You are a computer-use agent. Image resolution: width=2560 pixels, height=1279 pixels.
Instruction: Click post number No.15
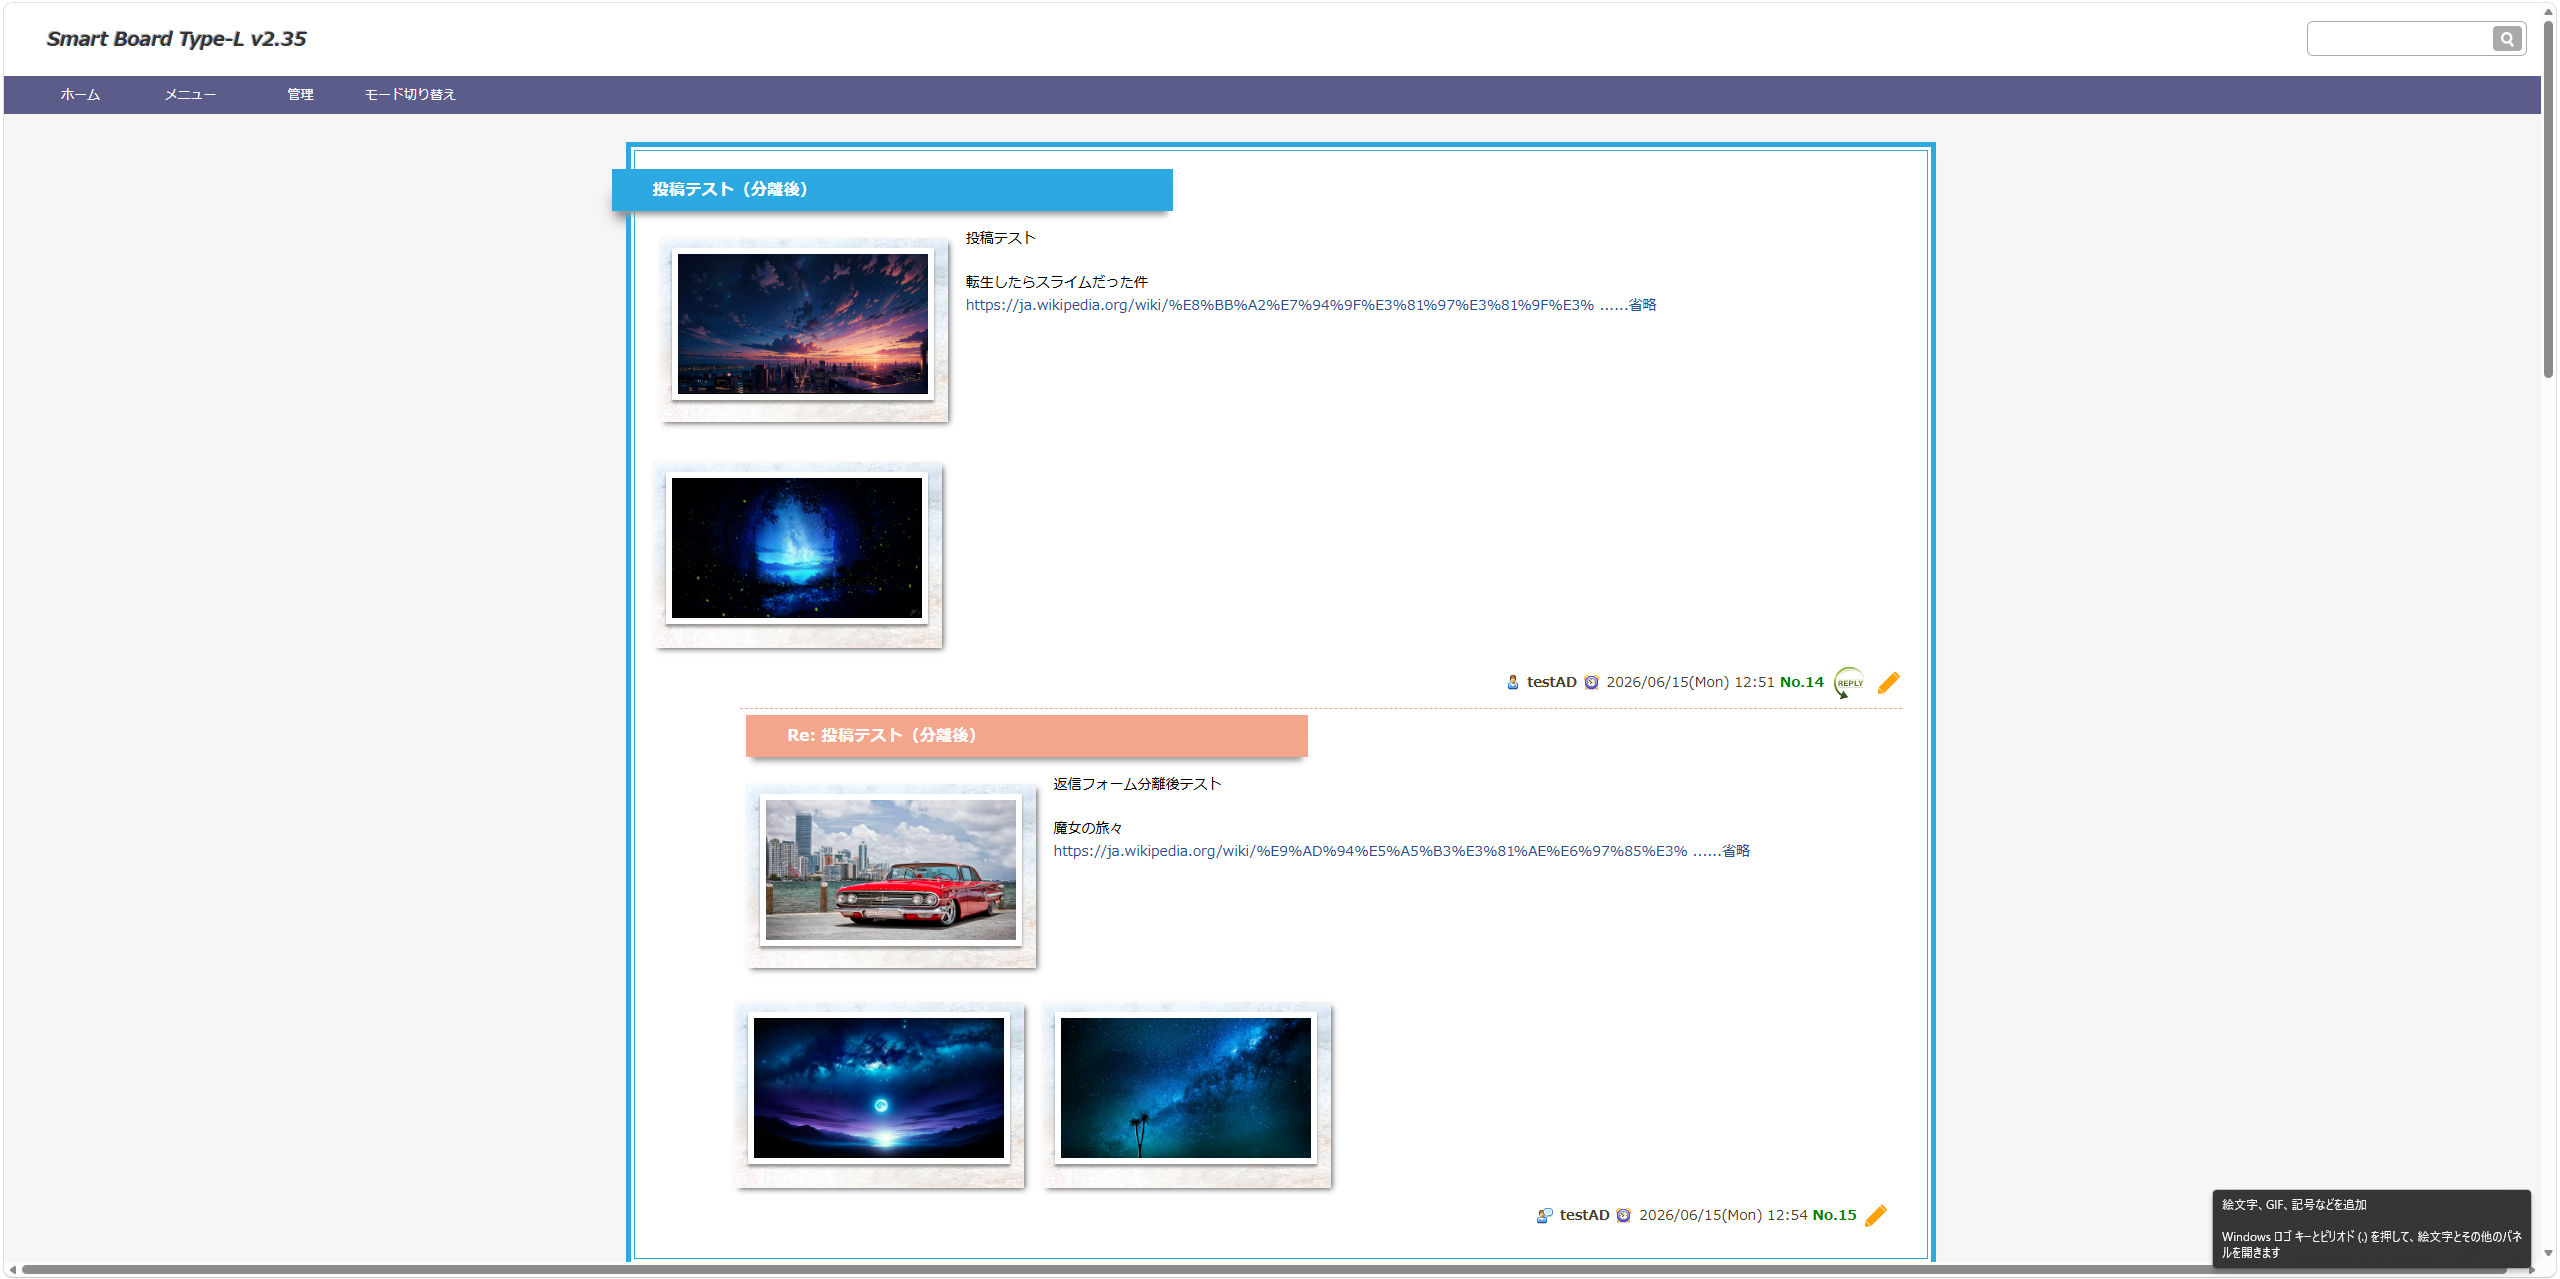tap(1835, 1215)
